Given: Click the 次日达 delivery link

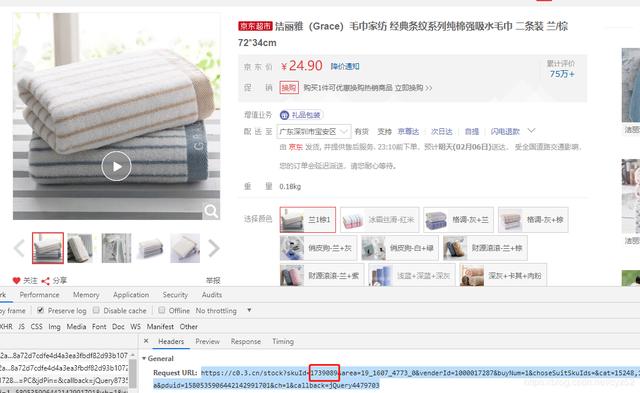Looking at the screenshot, I should pos(442,131).
